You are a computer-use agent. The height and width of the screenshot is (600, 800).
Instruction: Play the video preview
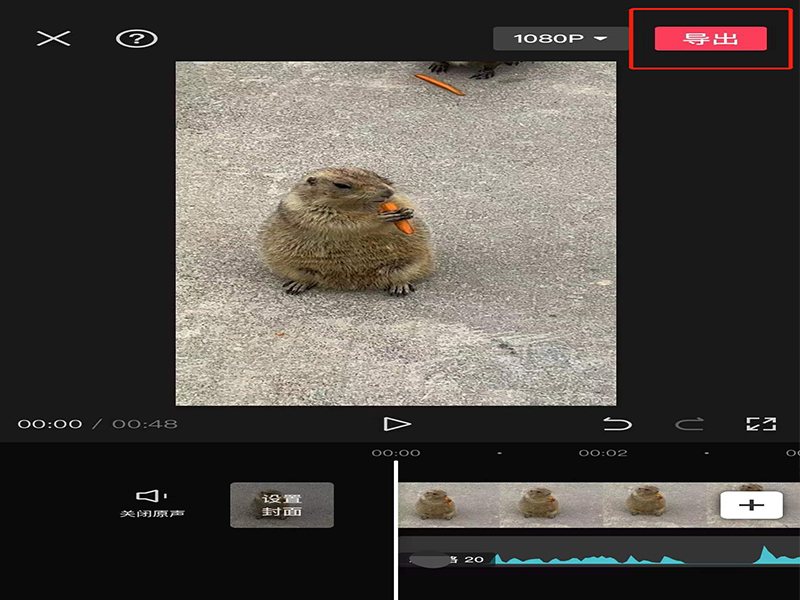[x=397, y=424]
